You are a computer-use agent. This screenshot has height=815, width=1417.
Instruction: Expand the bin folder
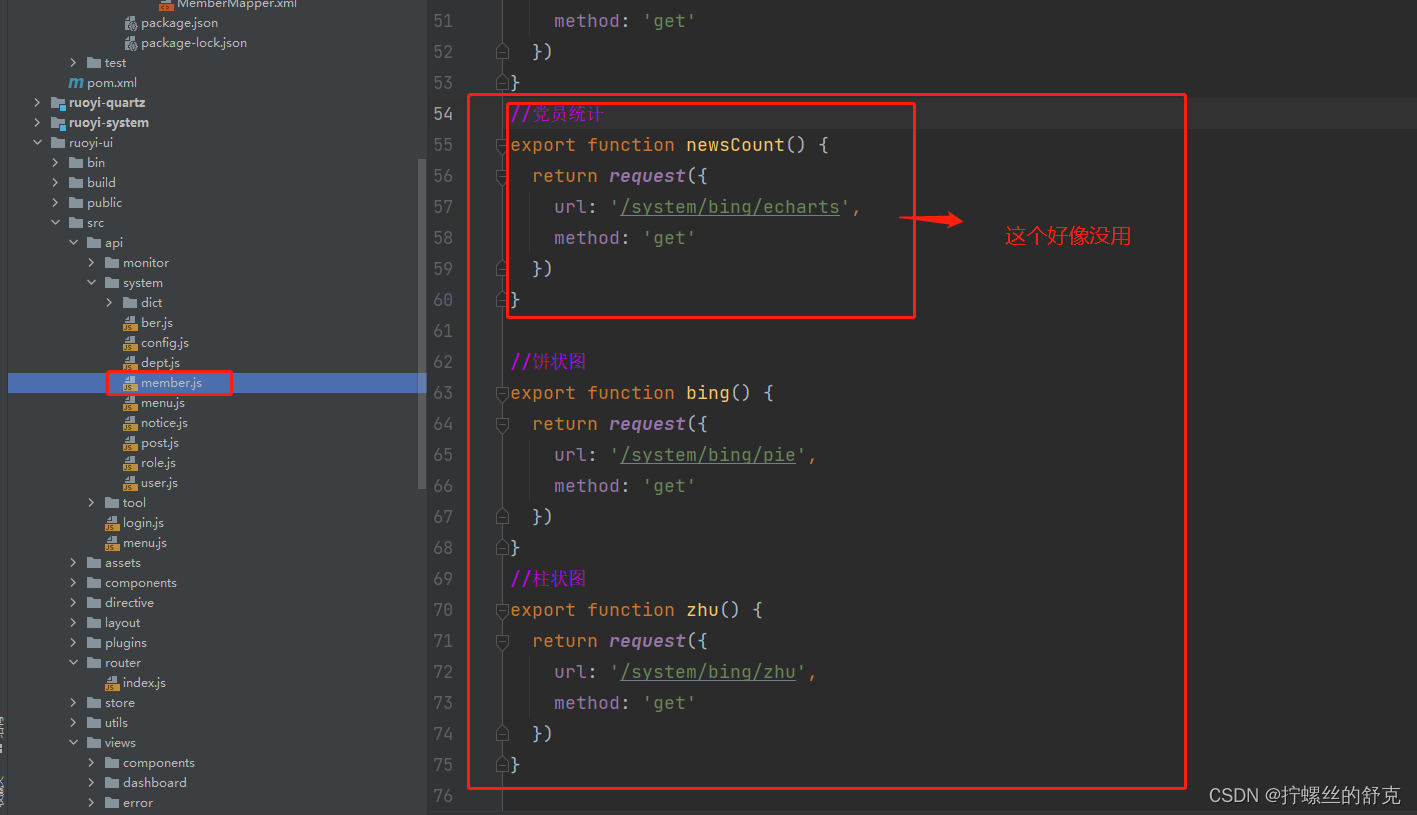[55, 163]
